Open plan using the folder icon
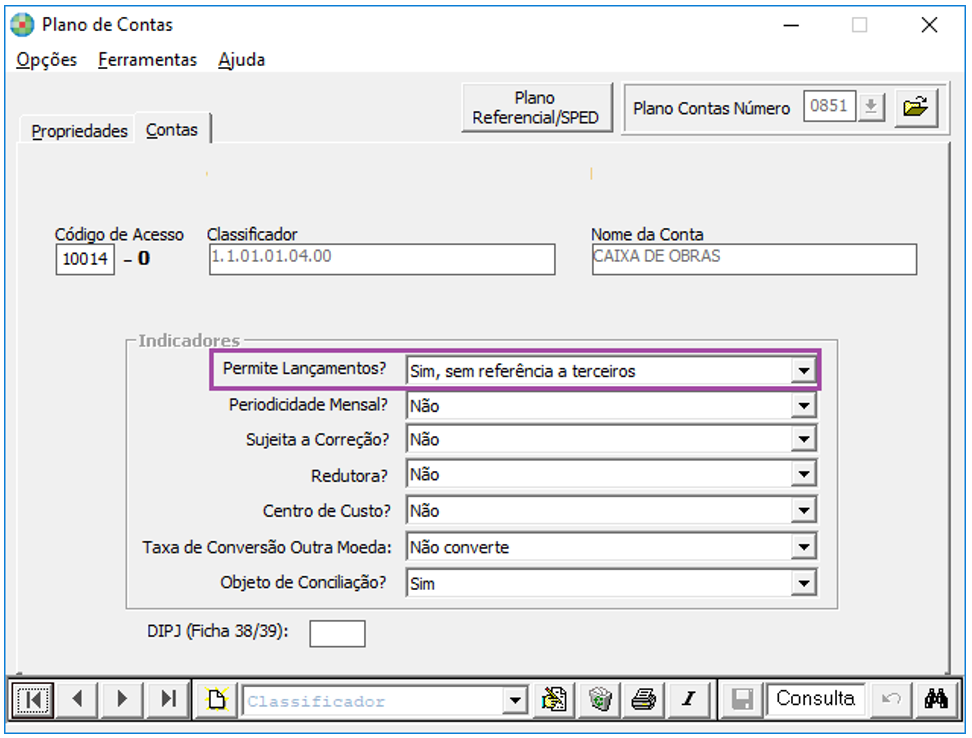Screen dimensions: 972x738 point(916,108)
